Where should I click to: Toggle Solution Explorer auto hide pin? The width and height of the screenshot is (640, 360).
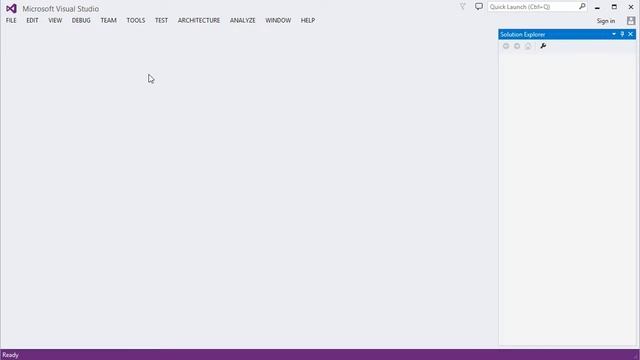(622, 34)
